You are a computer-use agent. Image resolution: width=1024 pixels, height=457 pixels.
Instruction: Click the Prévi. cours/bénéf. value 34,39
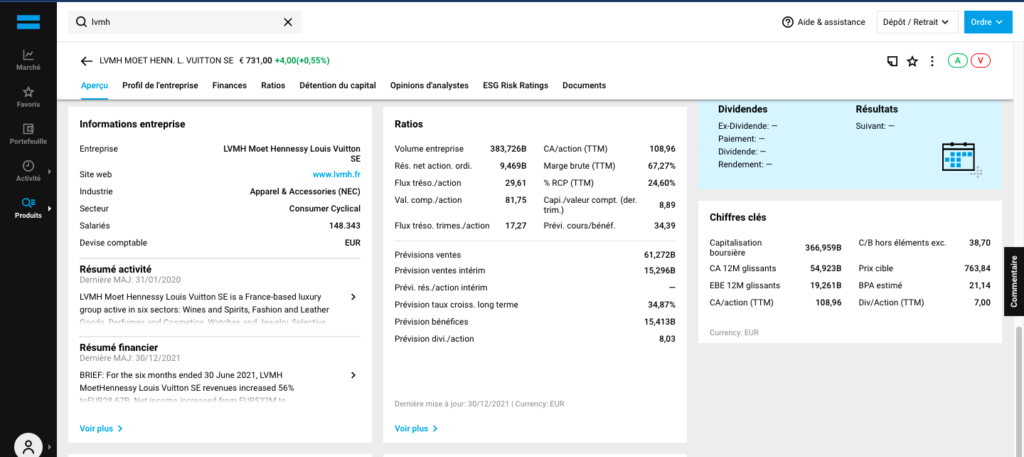(665, 226)
